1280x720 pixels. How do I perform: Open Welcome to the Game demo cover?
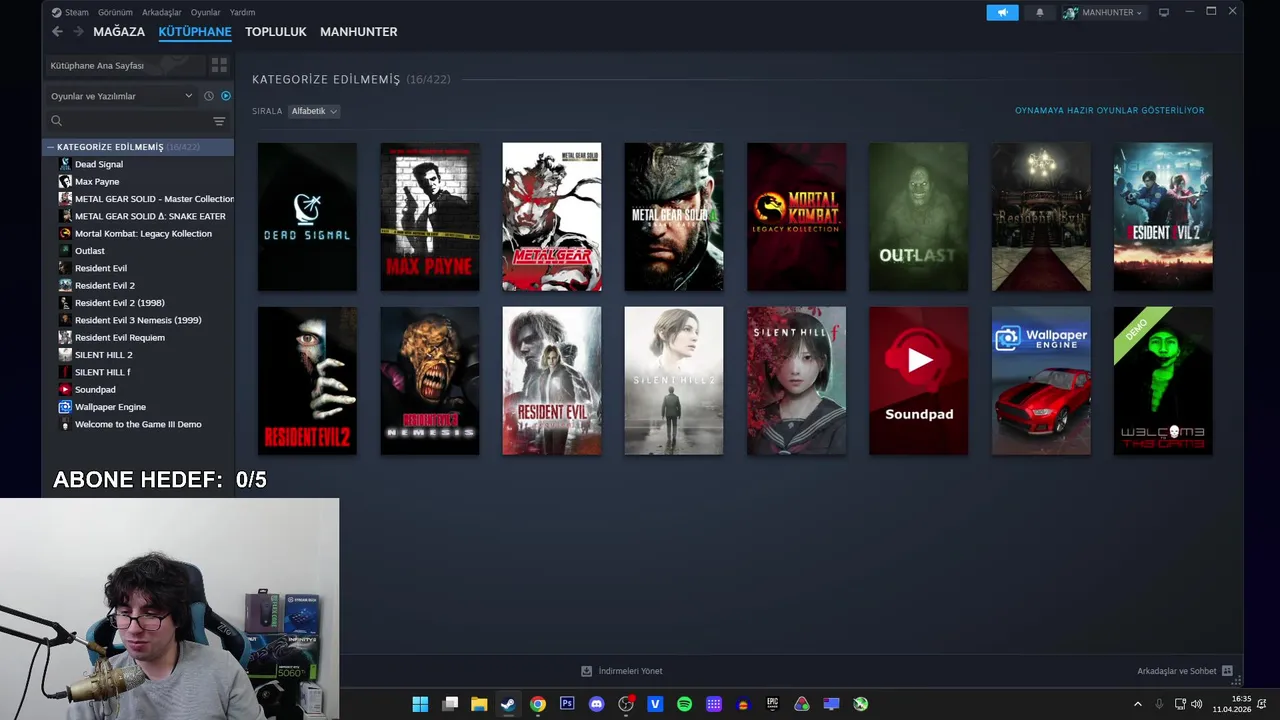click(x=1163, y=381)
